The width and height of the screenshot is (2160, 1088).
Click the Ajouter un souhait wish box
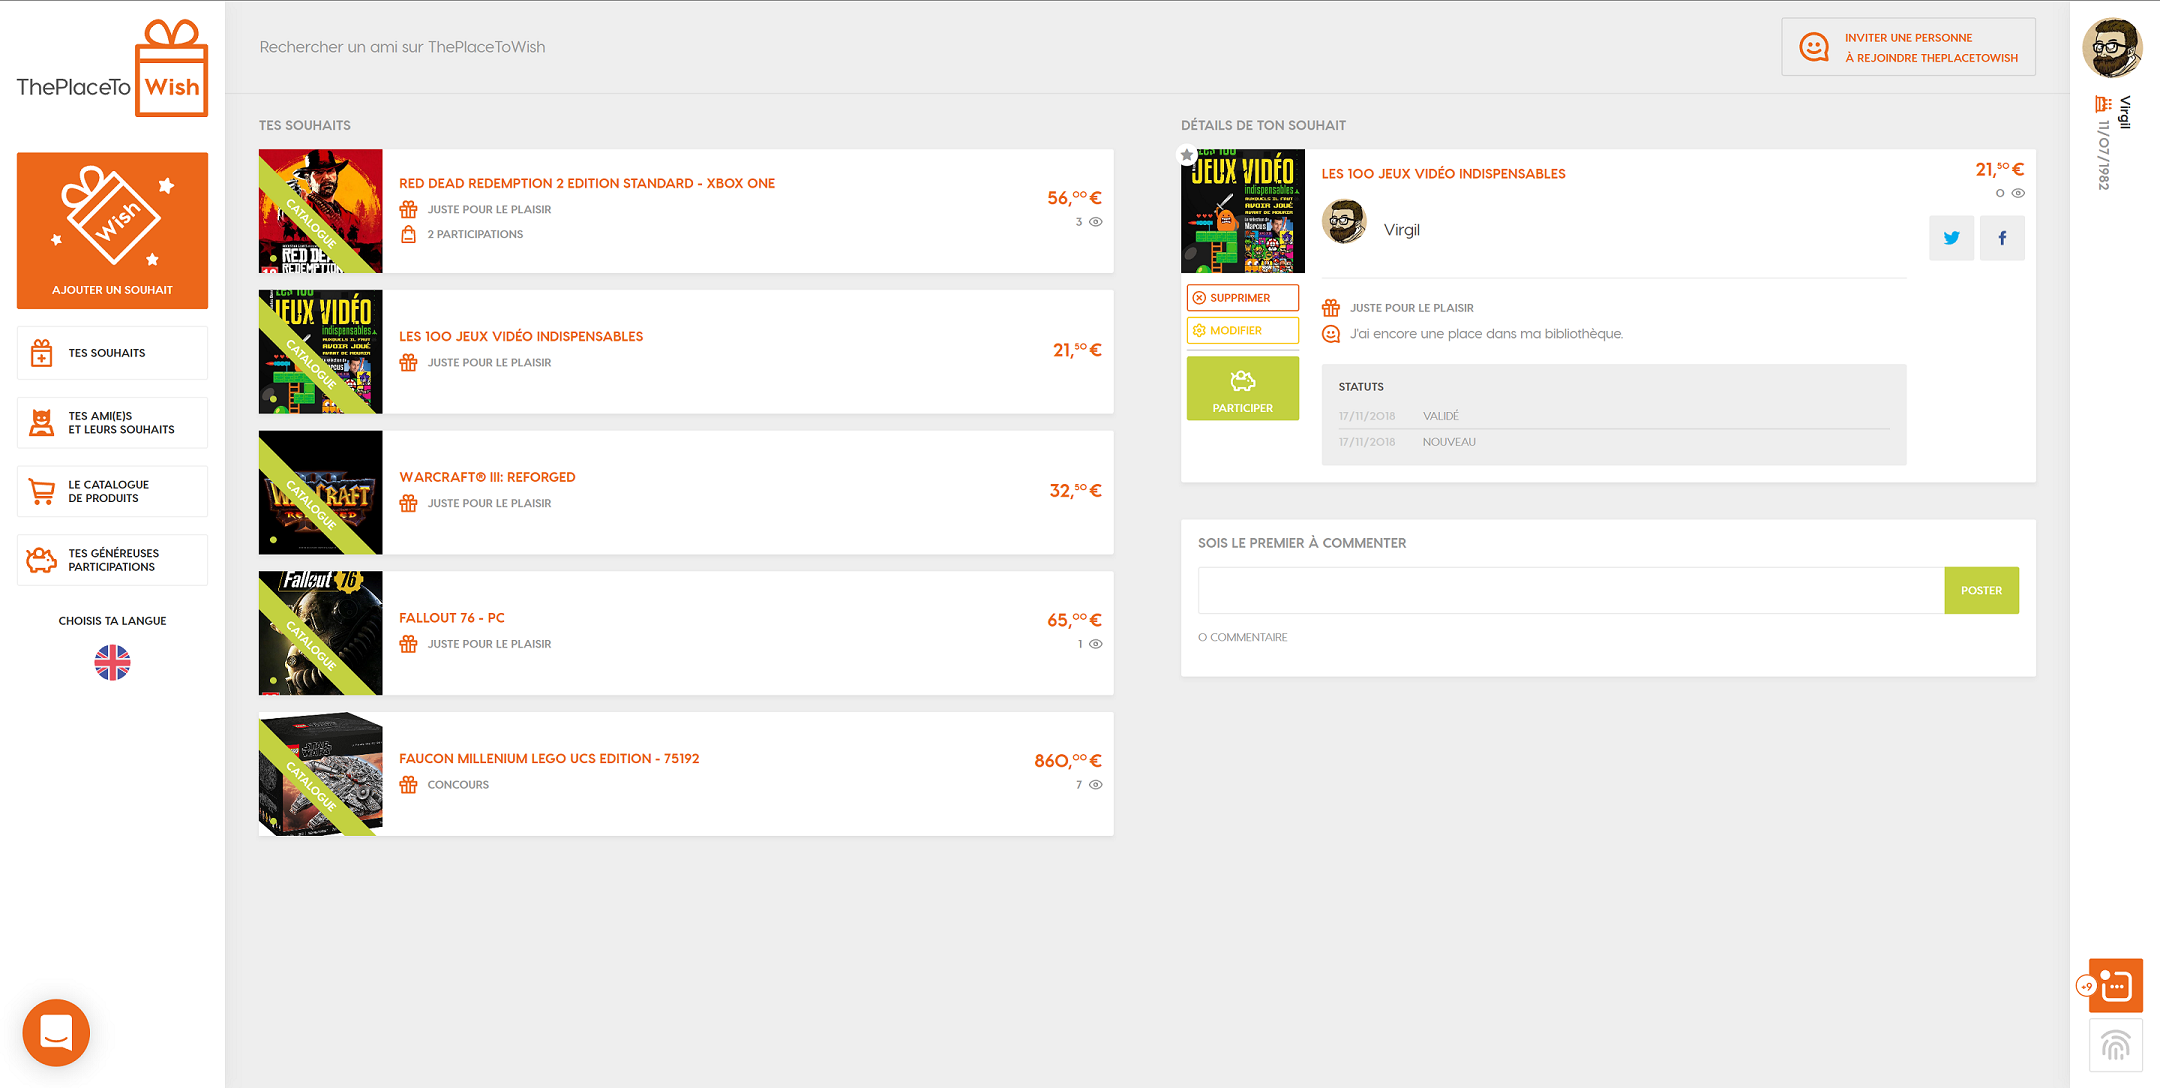point(112,230)
